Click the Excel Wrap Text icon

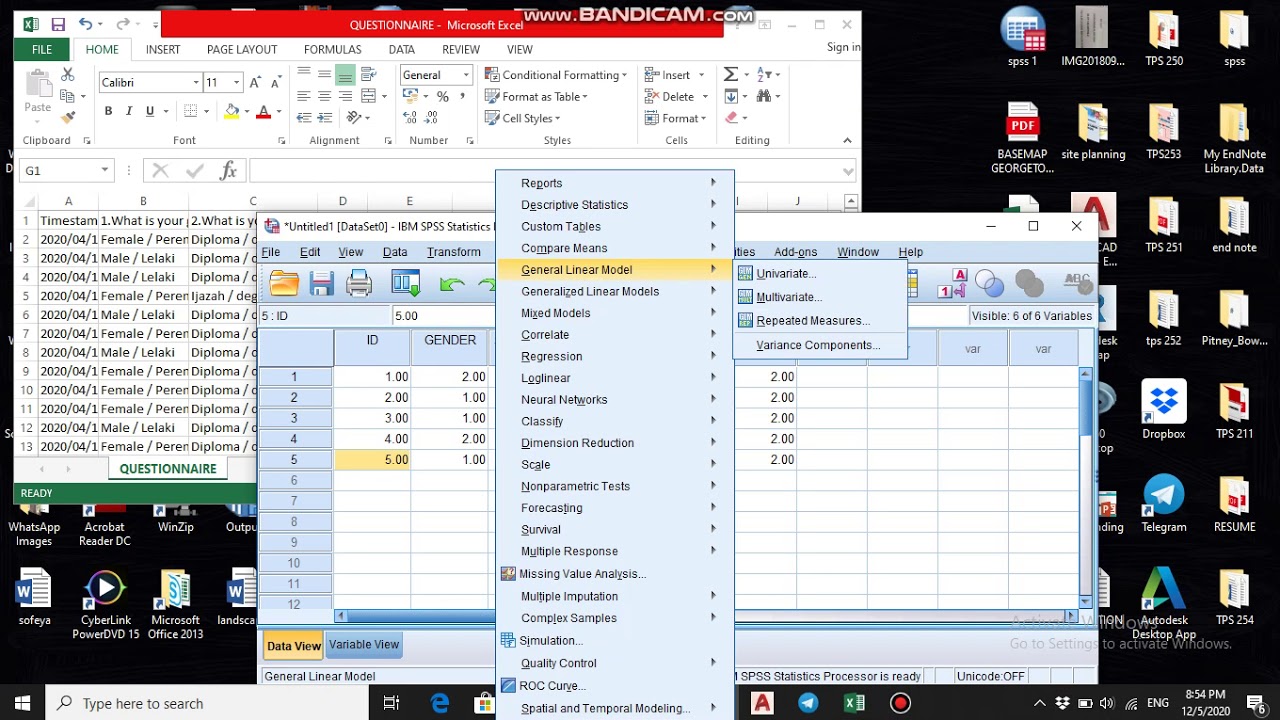pos(368,74)
